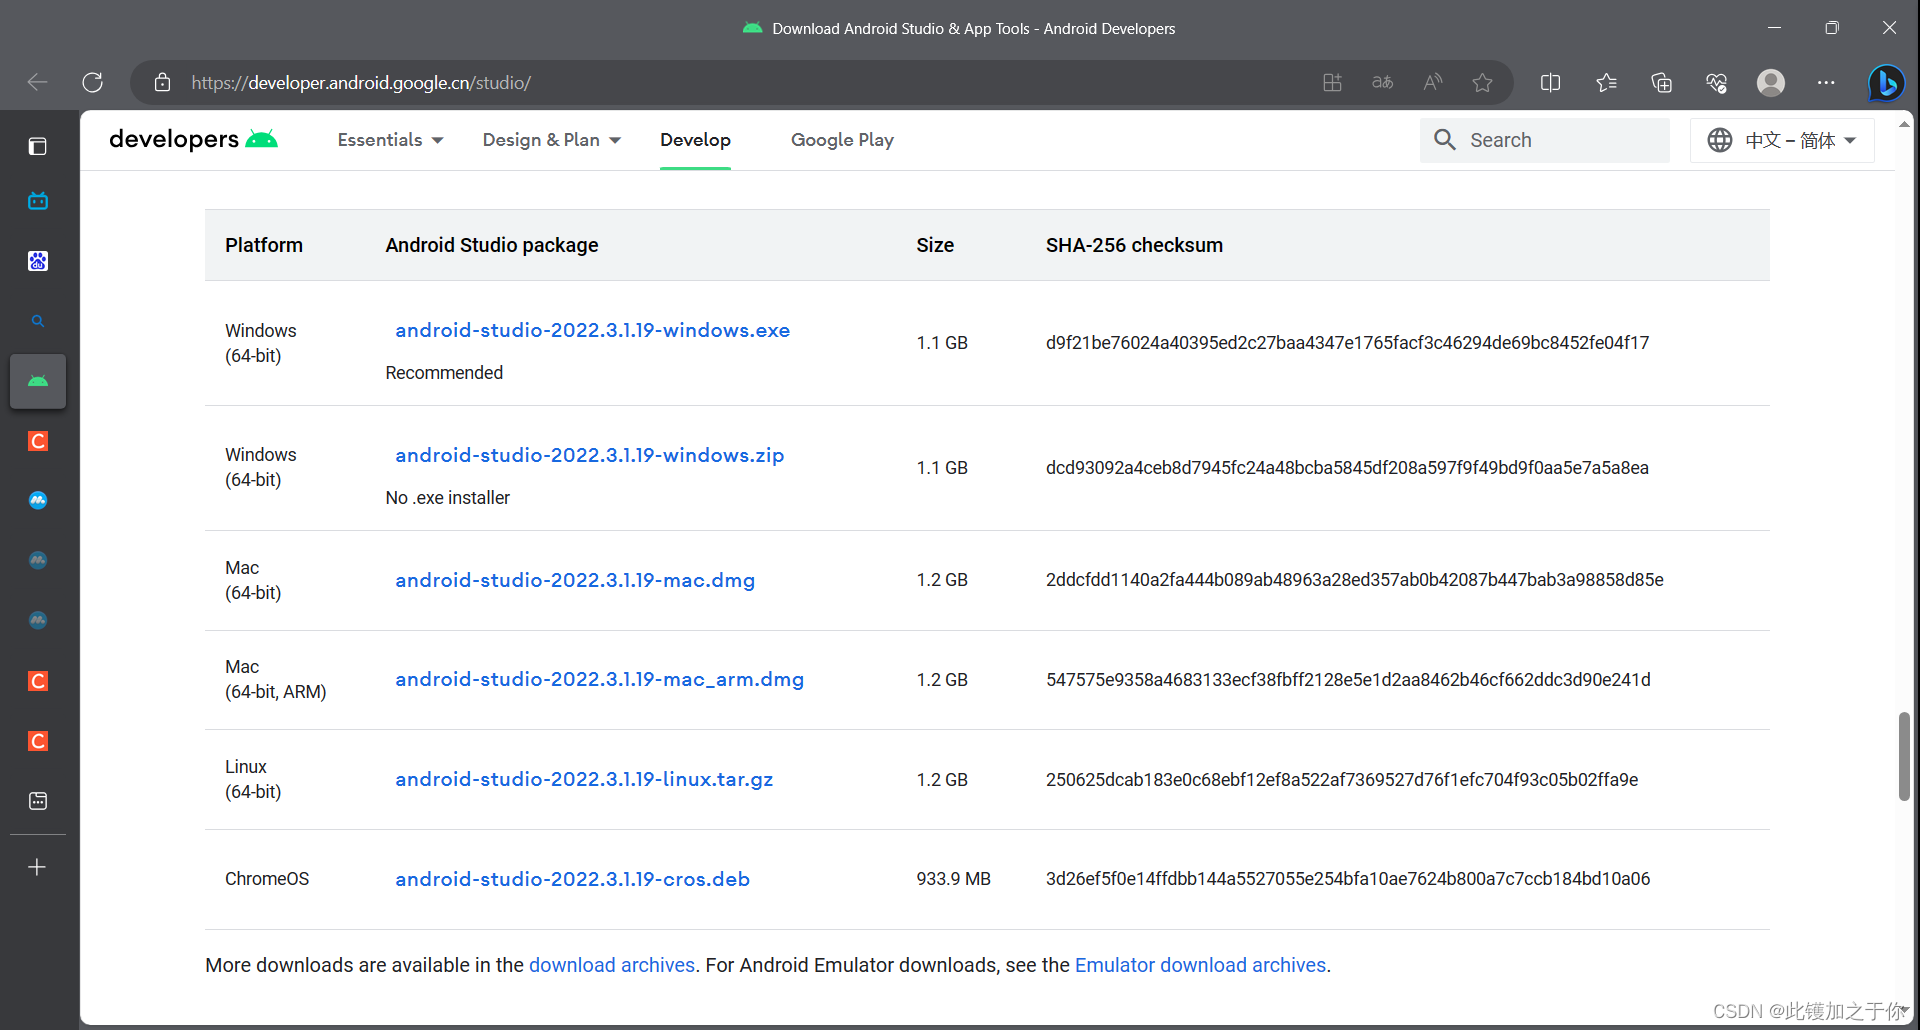The width and height of the screenshot is (1920, 1030).
Task: Click the scrollbar up arrow
Action: coord(1904,124)
